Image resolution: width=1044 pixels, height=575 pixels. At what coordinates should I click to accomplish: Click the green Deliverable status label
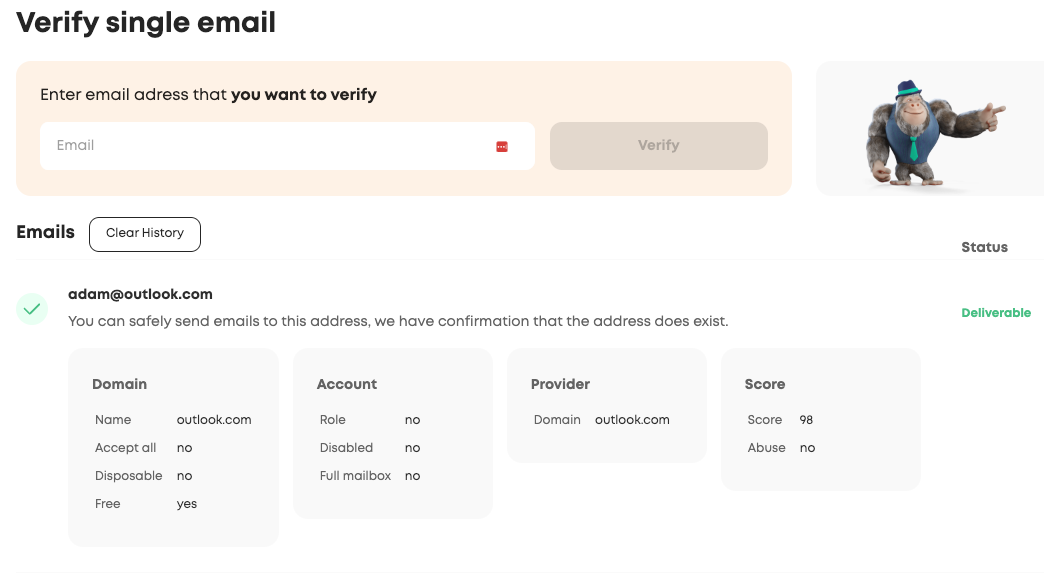pos(996,313)
